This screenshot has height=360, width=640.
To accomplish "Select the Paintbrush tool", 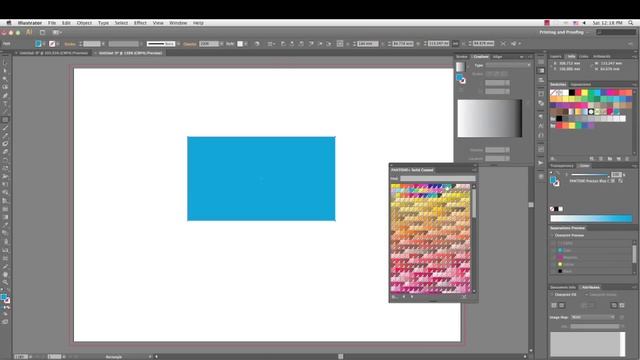I will point(5,128).
